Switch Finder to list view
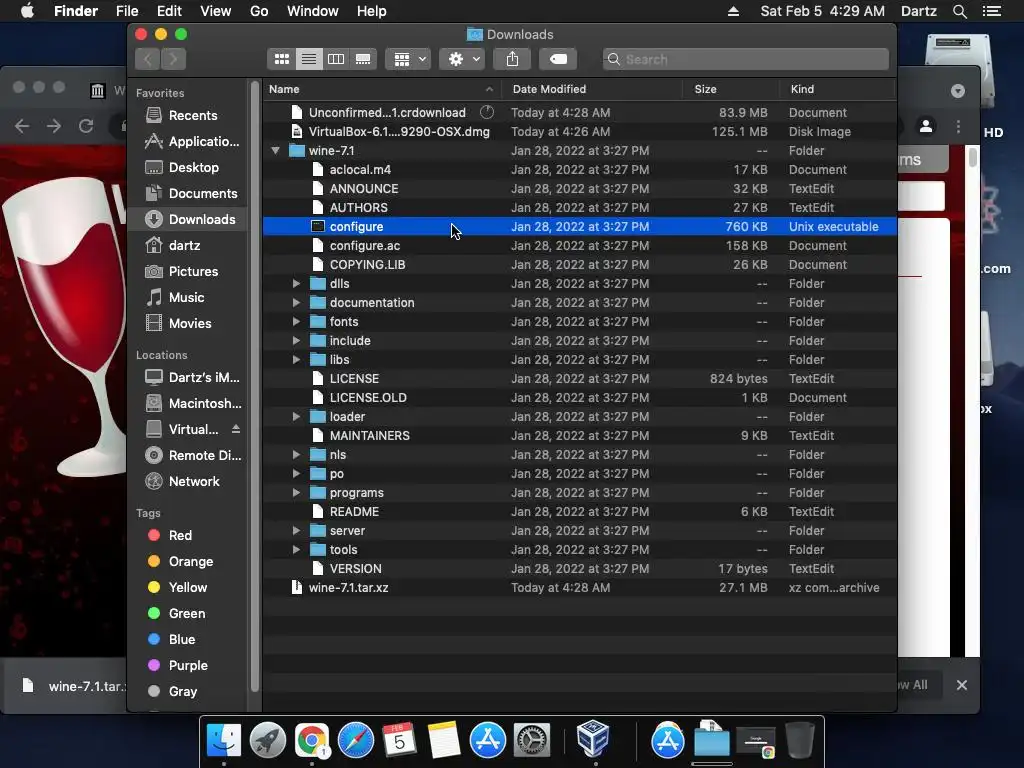This screenshot has width=1024, height=768. point(309,59)
